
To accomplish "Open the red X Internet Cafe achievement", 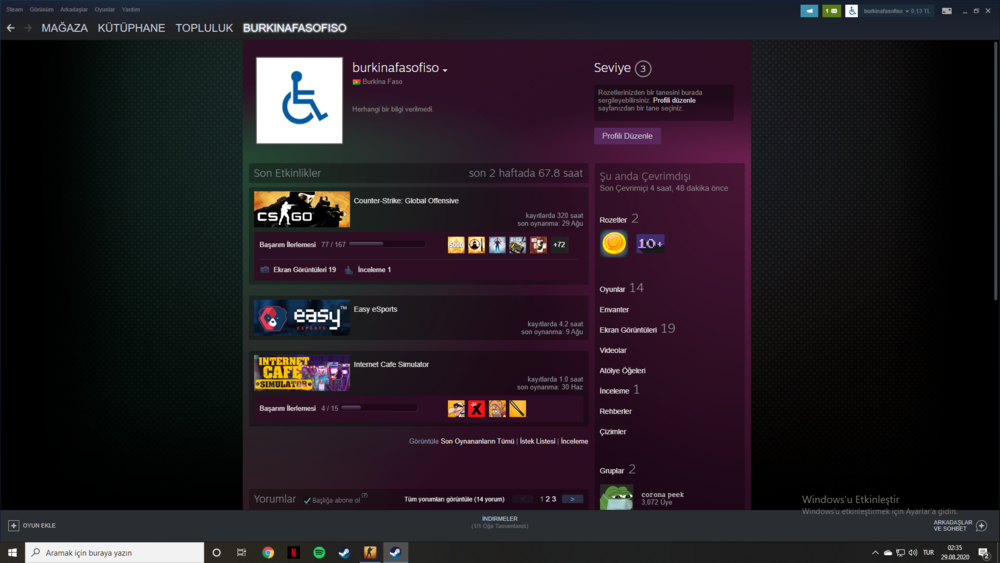I will pos(476,409).
